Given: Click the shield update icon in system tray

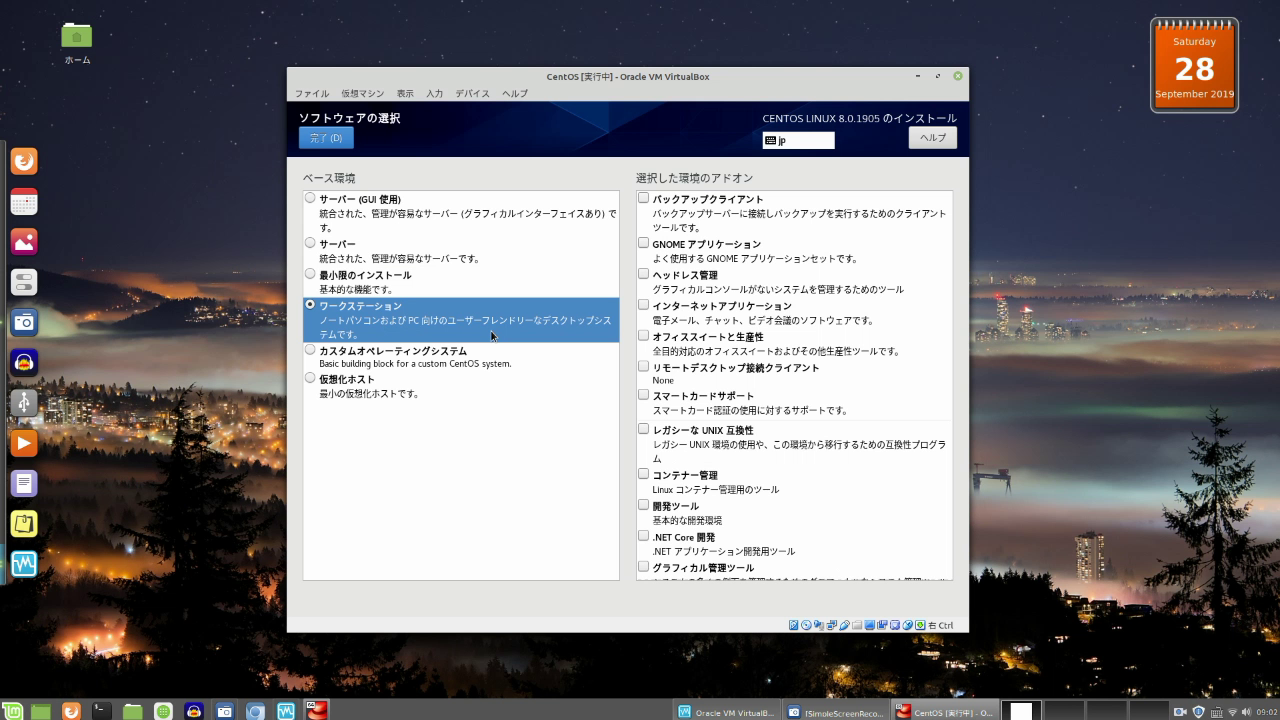Looking at the screenshot, I should coord(1198,712).
